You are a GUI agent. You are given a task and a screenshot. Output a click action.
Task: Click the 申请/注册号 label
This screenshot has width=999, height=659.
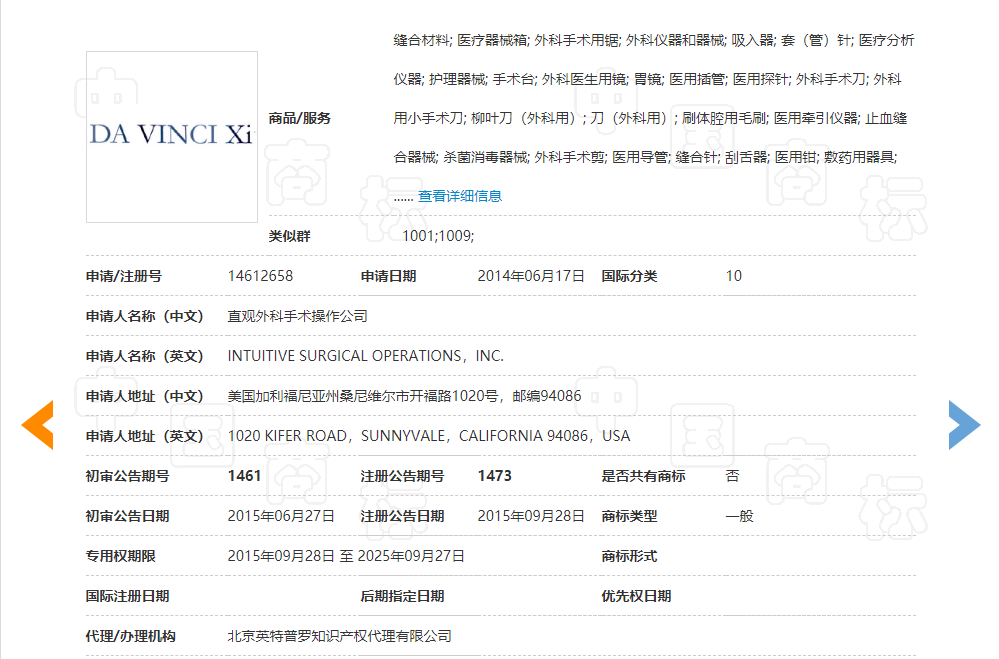click(x=124, y=277)
